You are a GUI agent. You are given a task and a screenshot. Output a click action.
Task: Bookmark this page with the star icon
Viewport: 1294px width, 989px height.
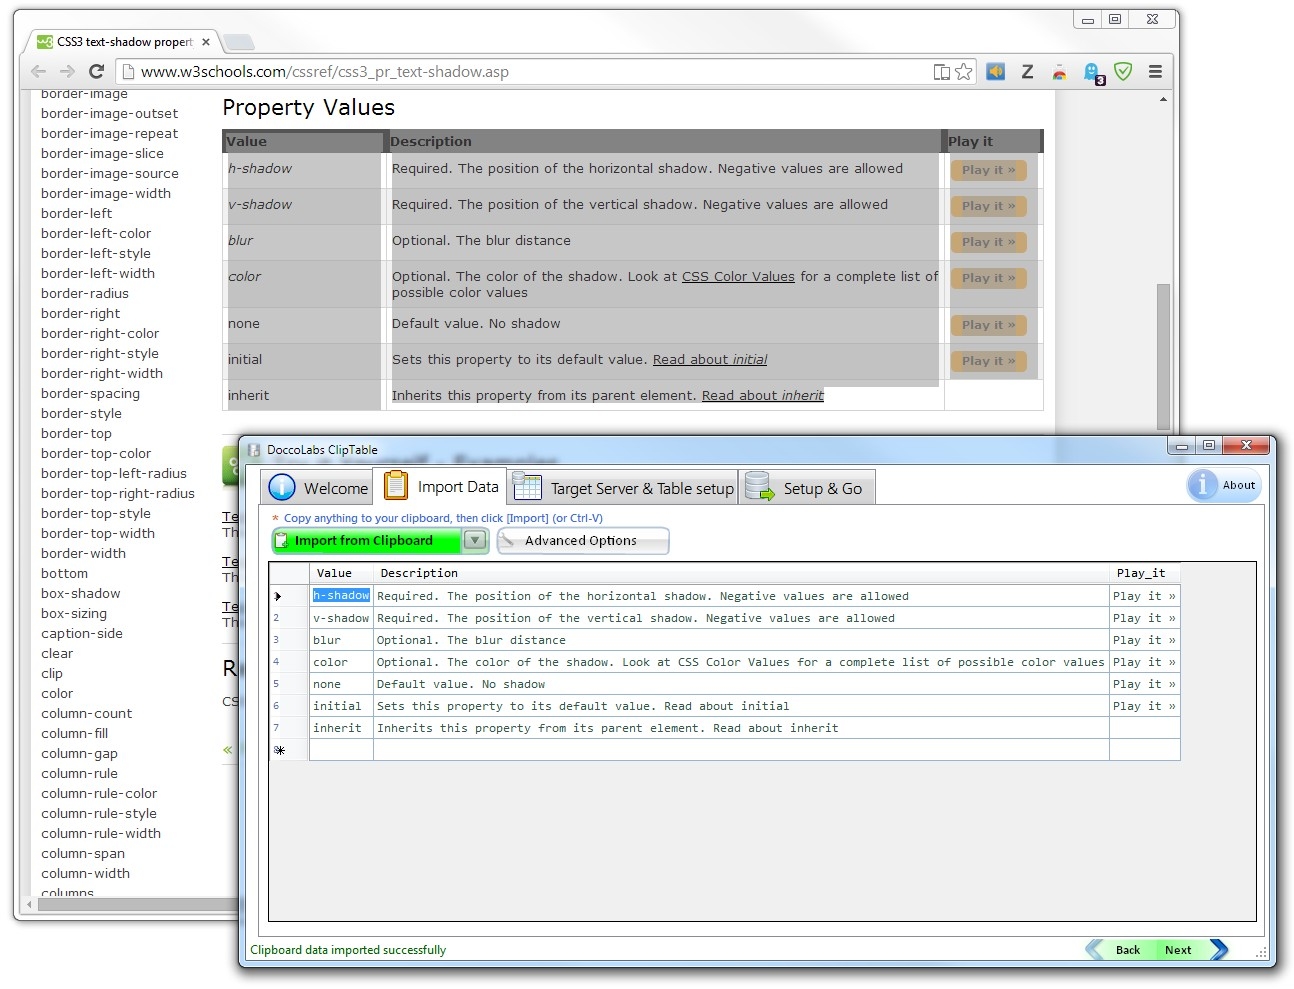point(963,71)
